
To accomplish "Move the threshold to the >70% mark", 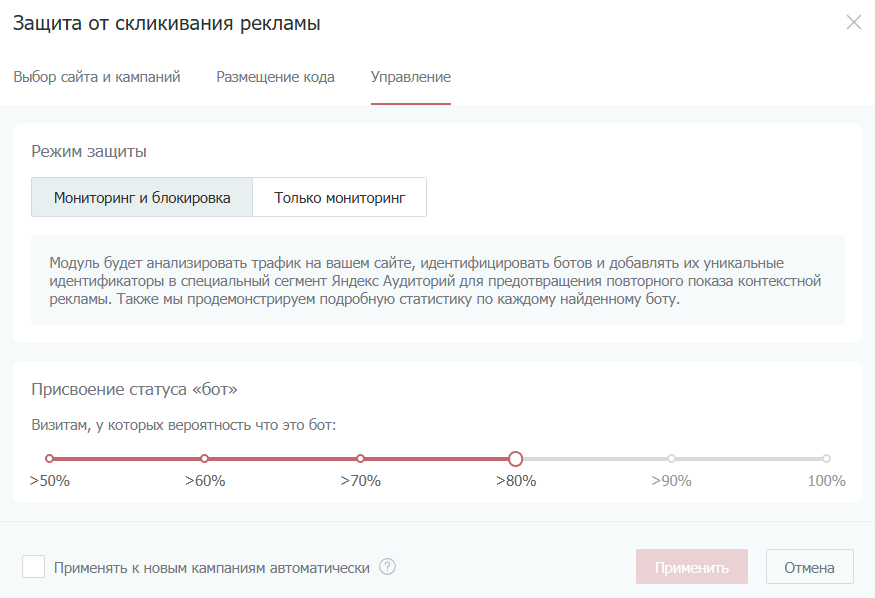I will click(360, 459).
